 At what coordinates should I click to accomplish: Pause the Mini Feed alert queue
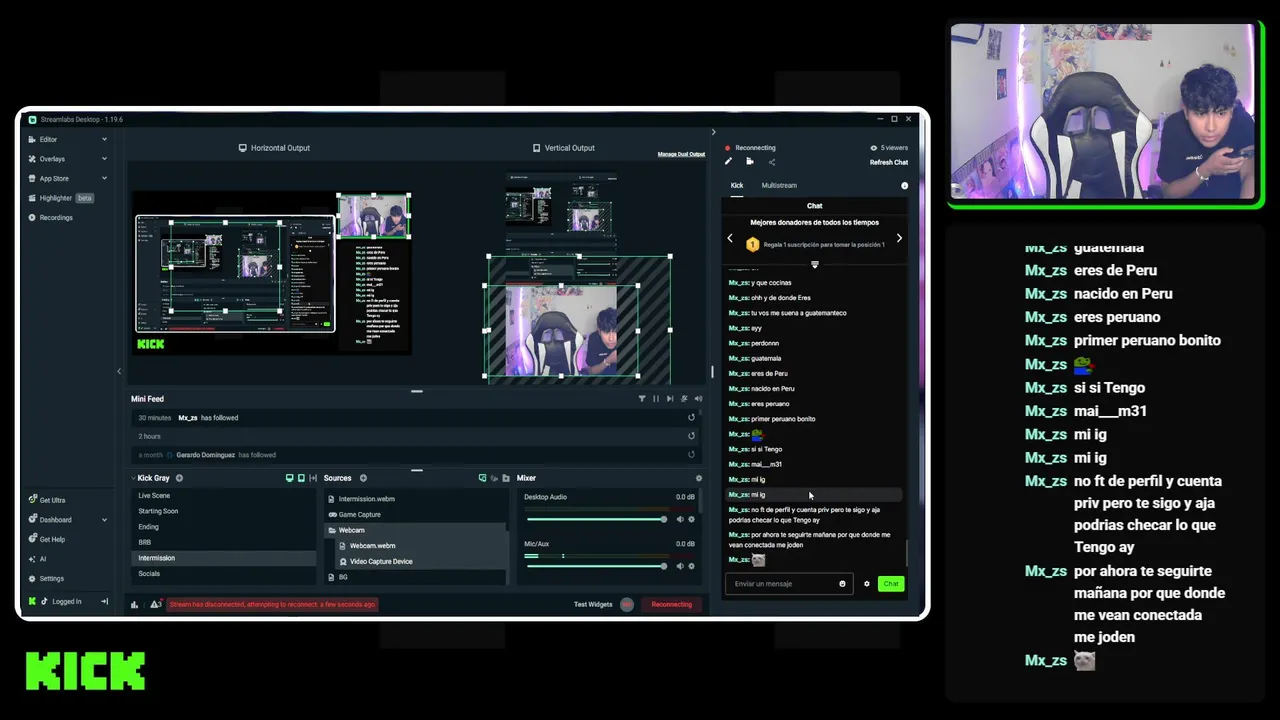(656, 399)
